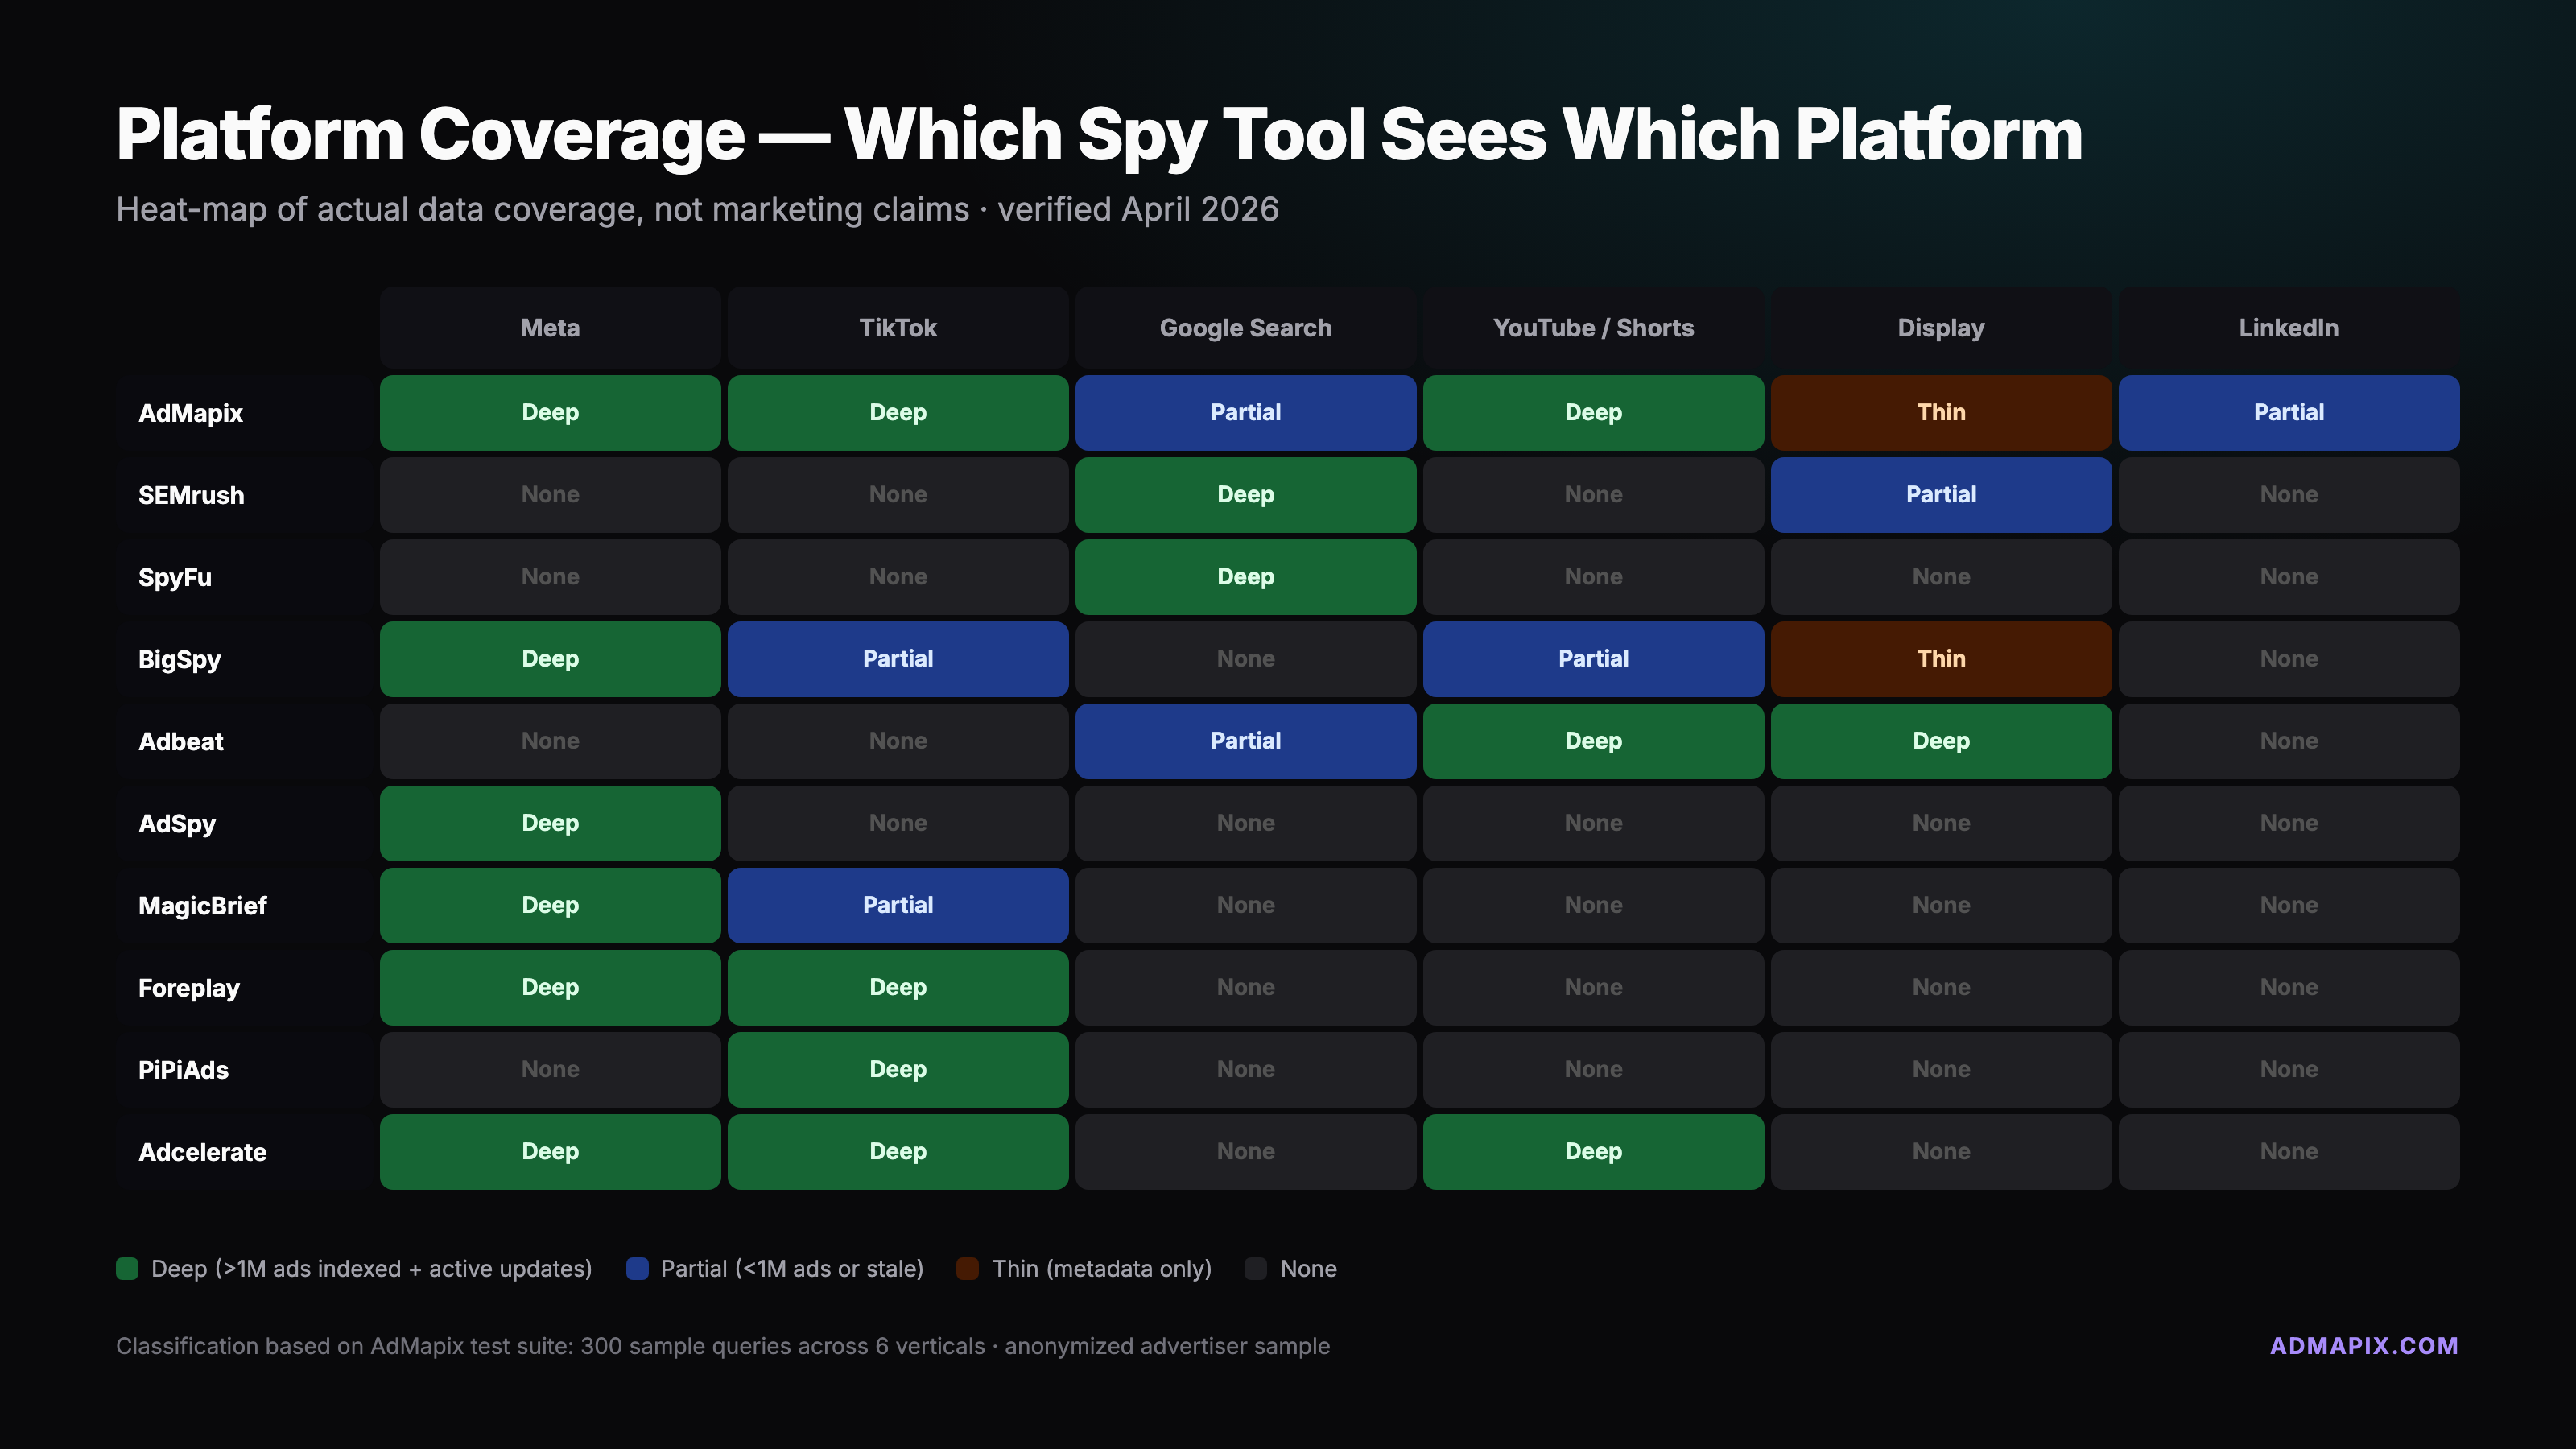Click the SEMrush row label
2576x1449 pixels.
191,495
